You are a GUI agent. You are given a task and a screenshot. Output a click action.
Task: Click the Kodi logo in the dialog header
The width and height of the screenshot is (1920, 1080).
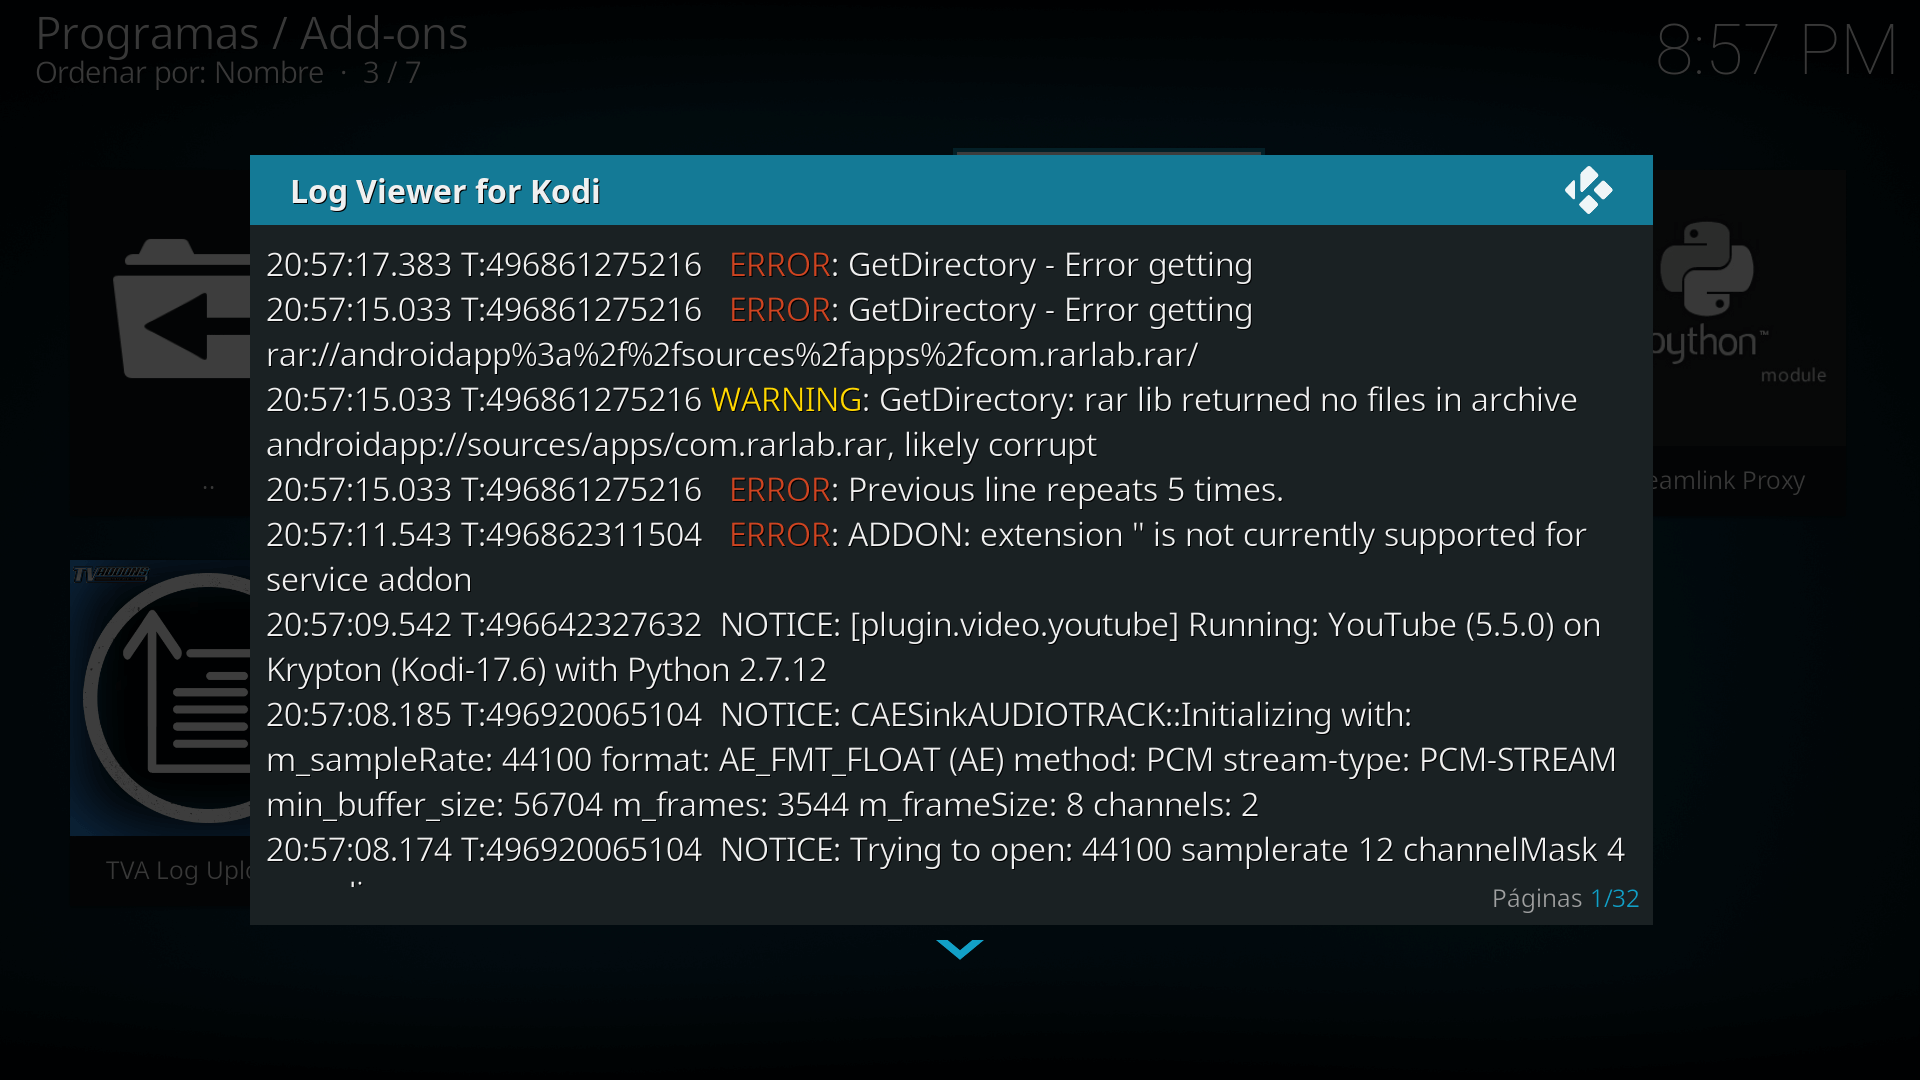point(1588,190)
